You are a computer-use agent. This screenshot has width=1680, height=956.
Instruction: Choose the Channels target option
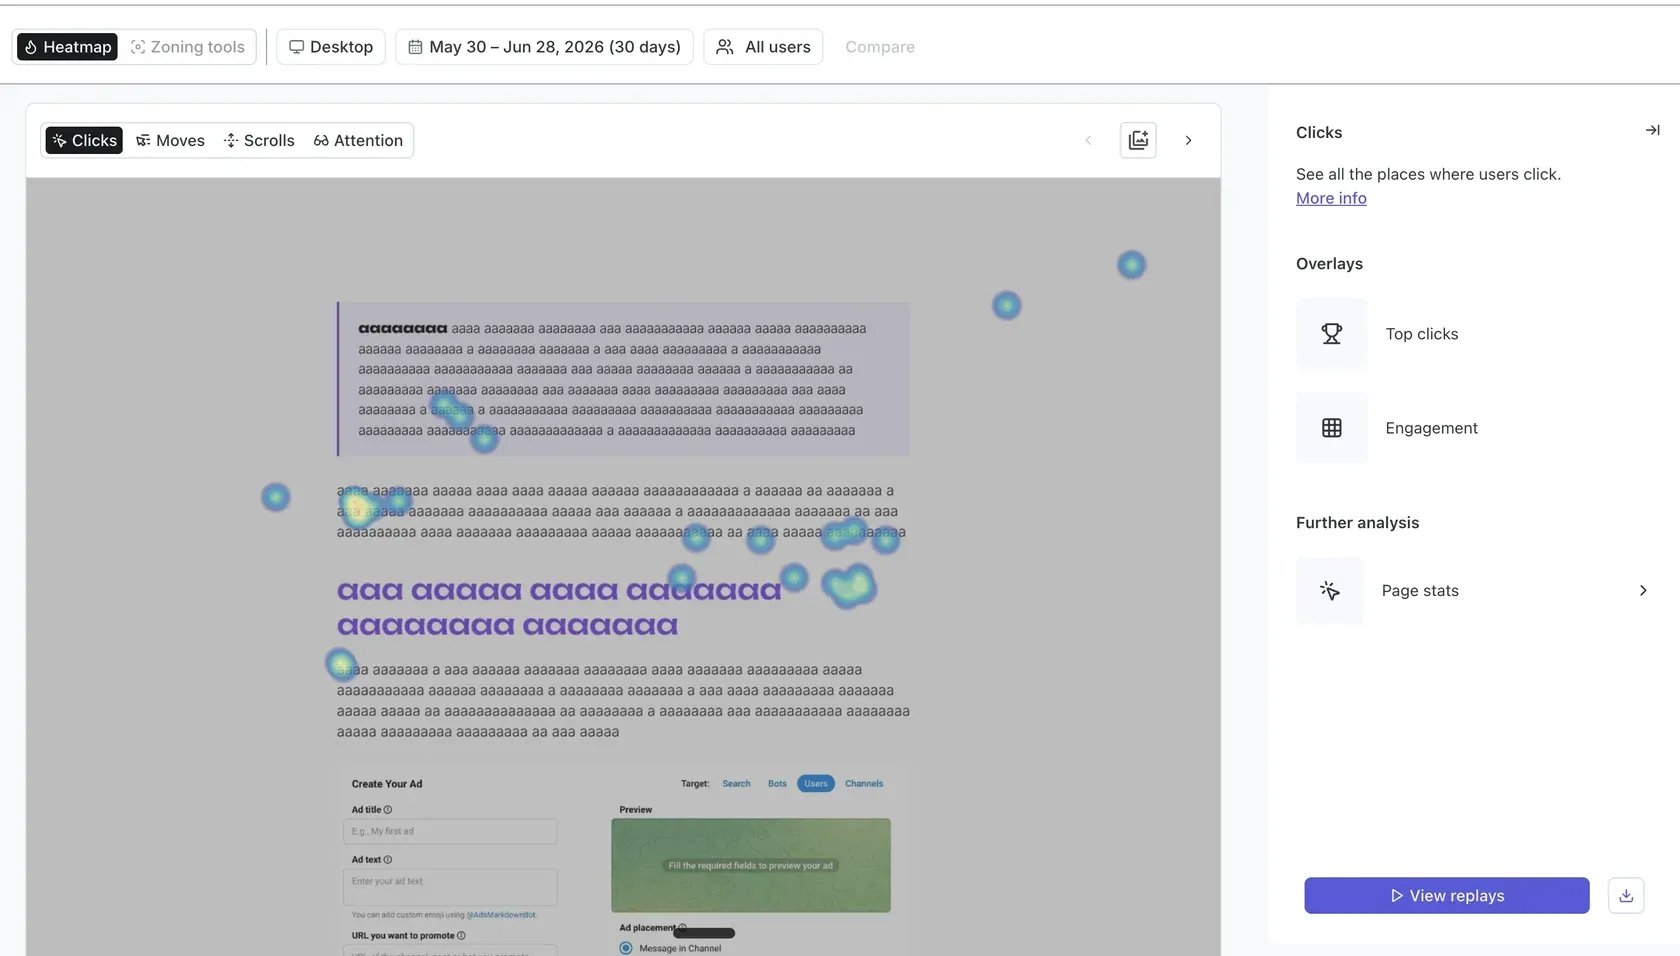point(864,784)
